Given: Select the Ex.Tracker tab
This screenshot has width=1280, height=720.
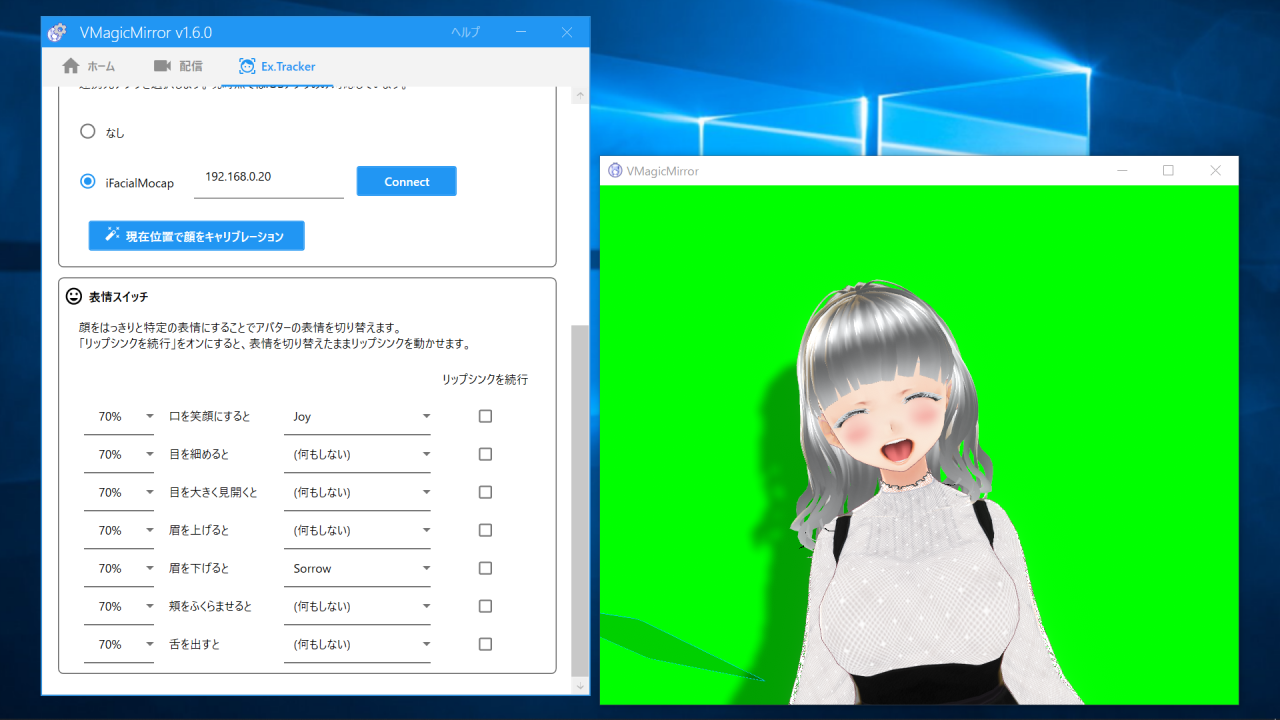Looking at the screenshot, I should pos(277,66).
